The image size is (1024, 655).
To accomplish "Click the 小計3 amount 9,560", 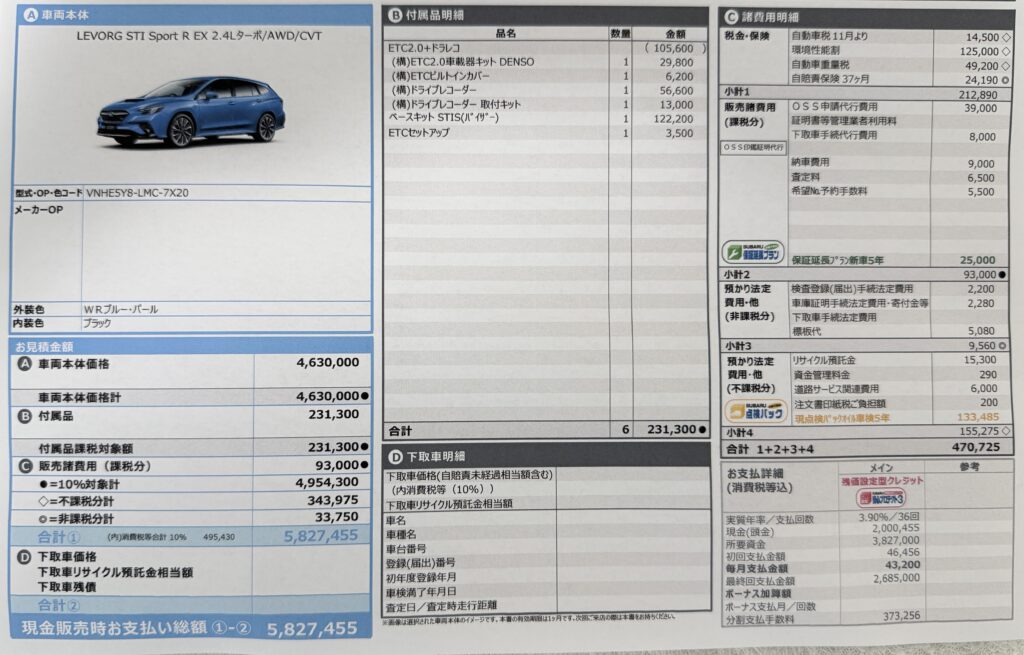I will click(982, 345).
